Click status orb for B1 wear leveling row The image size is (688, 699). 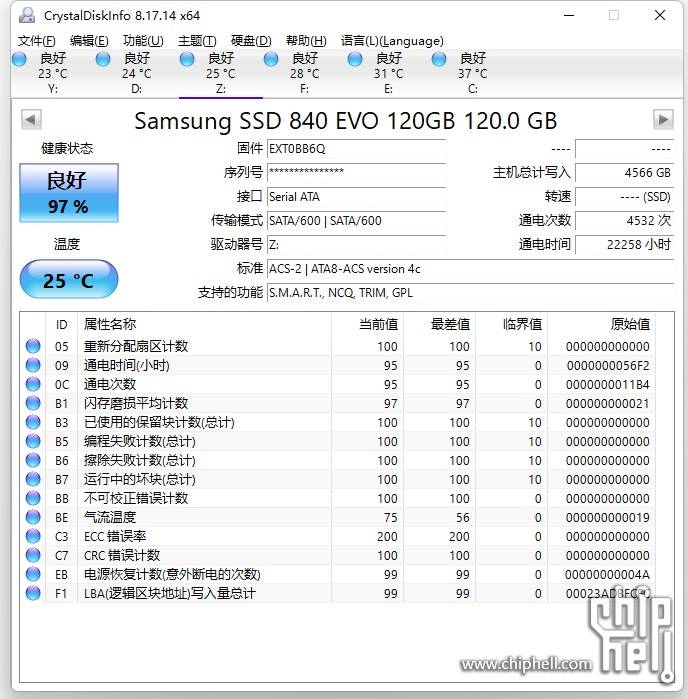(33, 403)
